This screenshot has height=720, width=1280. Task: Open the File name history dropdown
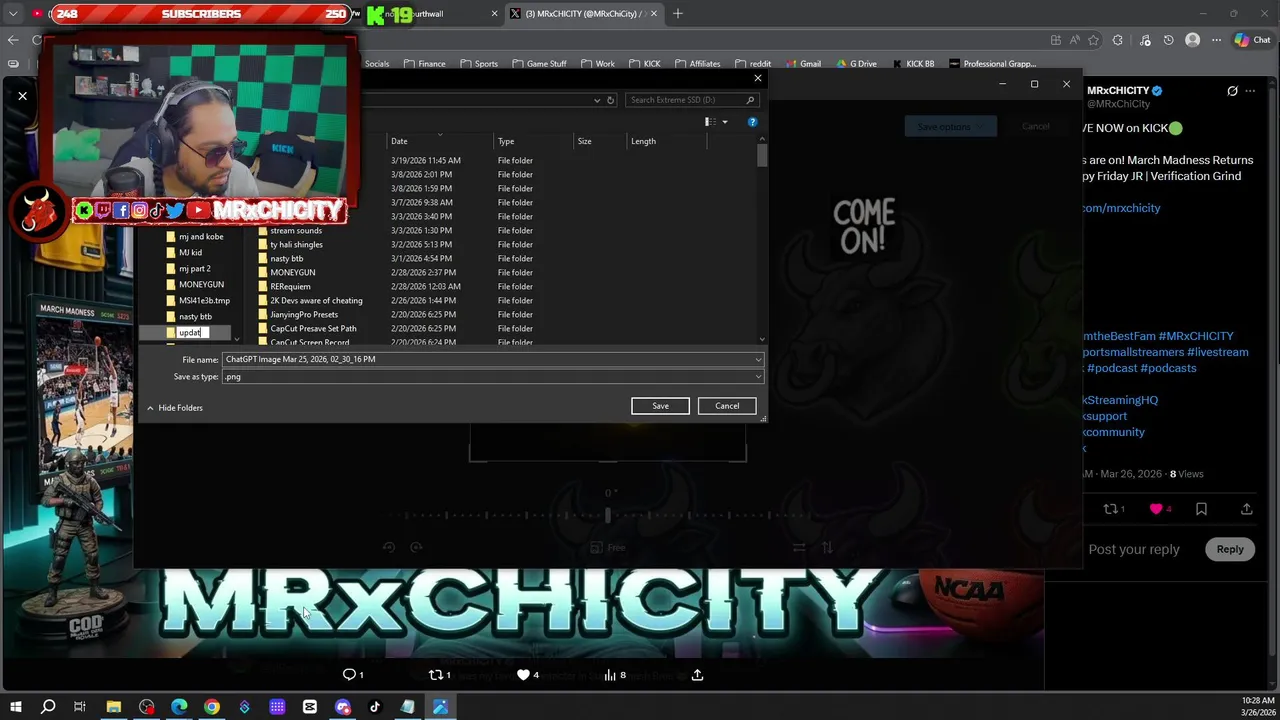[758, 360]
